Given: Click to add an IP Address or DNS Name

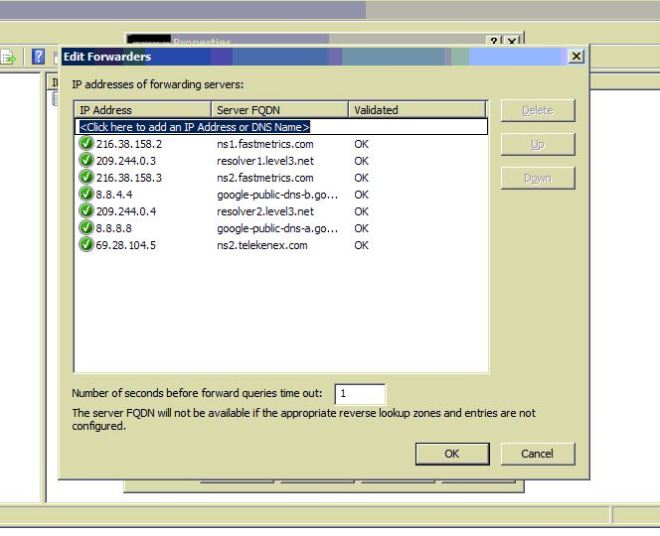Looking at the screenshot, I should (x=281, y=127).
